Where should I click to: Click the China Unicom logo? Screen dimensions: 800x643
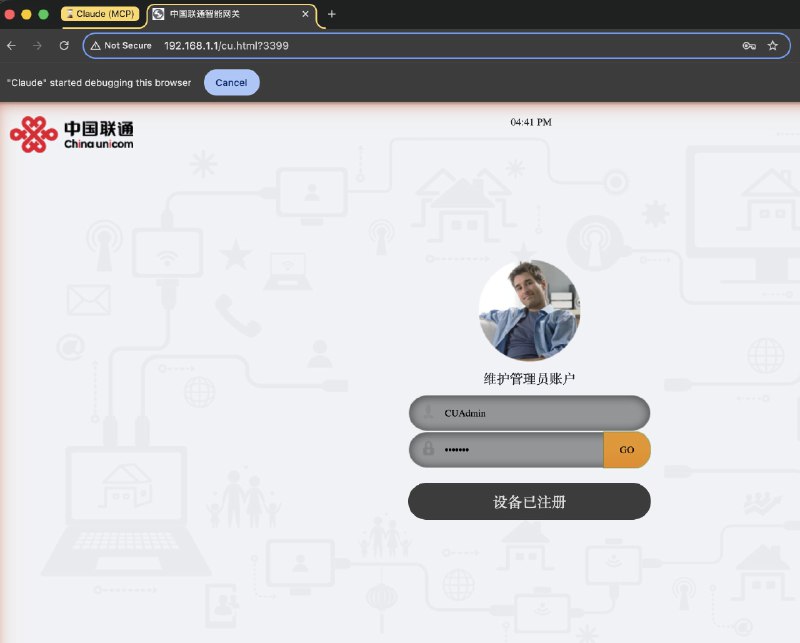[71, 135]
